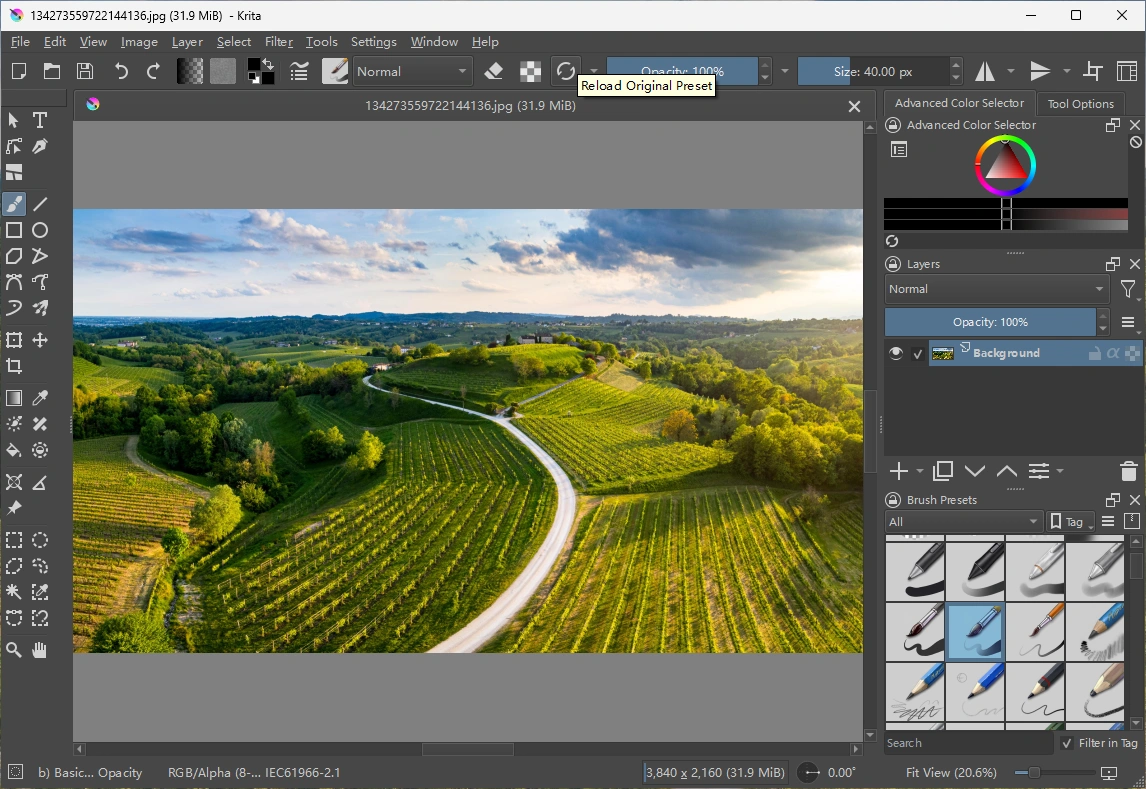Image resolution: width=1146 pixels, height=789 pixels.
Task: Toggle preserve alpha checkerboard button
Action: (531, 71)
